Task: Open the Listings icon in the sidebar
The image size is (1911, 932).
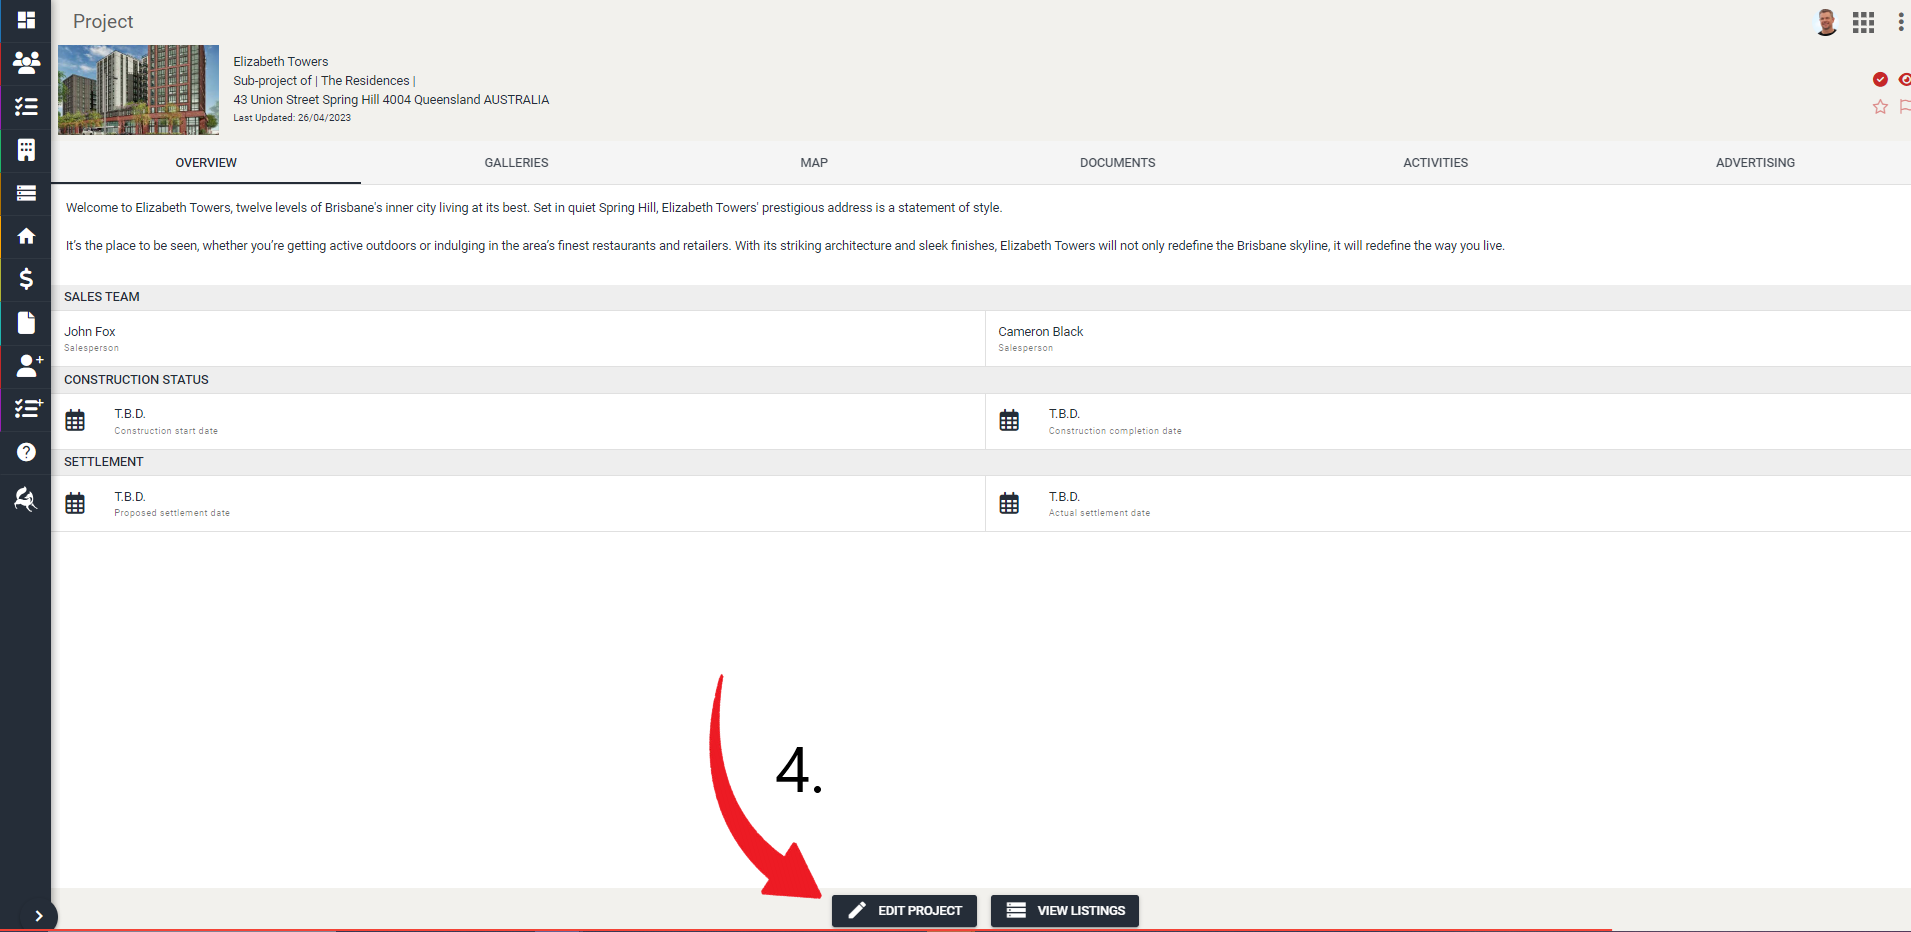Action: pyautogui.click(x=25, y=193)
